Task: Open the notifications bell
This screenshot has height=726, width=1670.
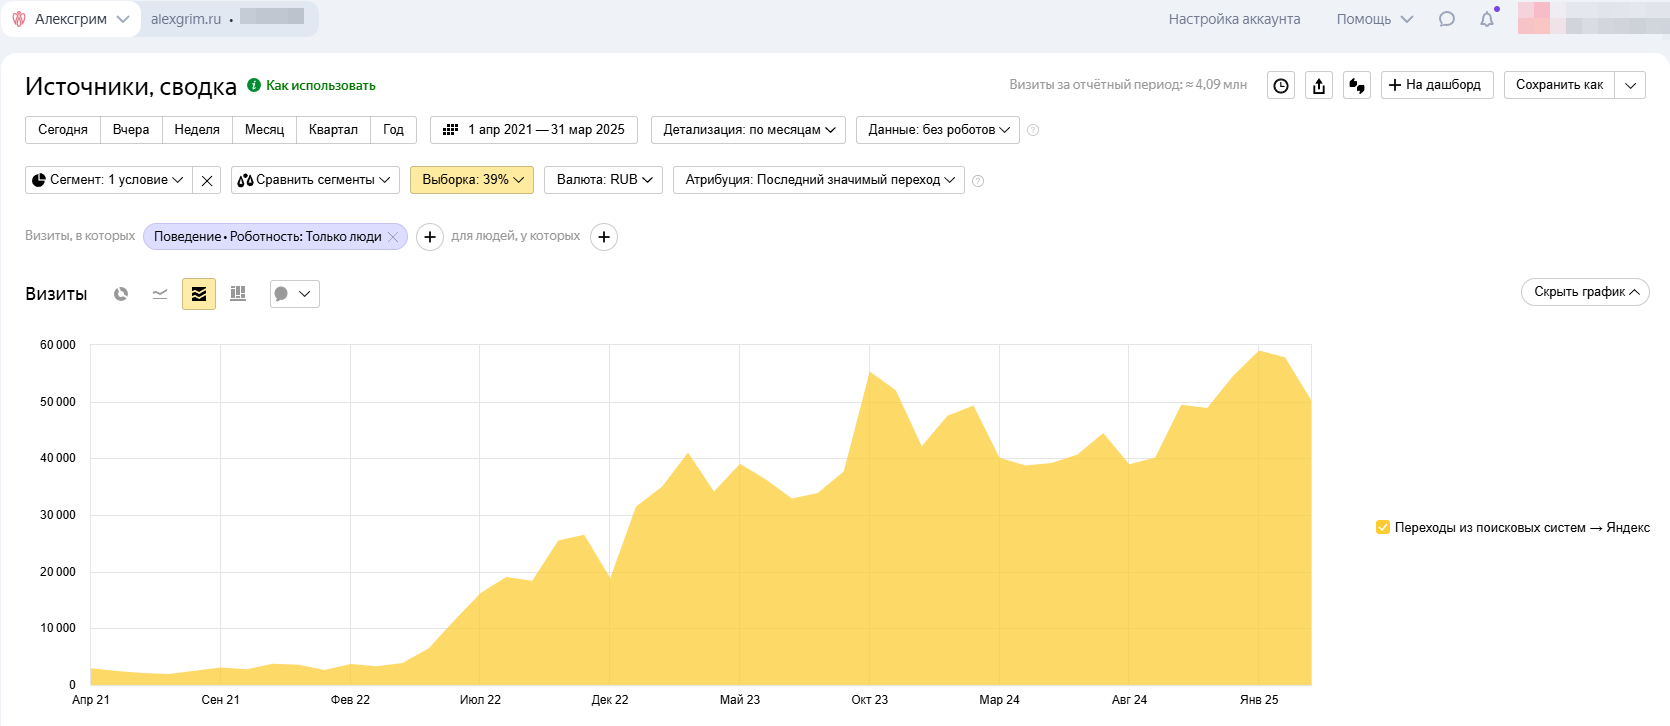Action: pos(1487,19)
